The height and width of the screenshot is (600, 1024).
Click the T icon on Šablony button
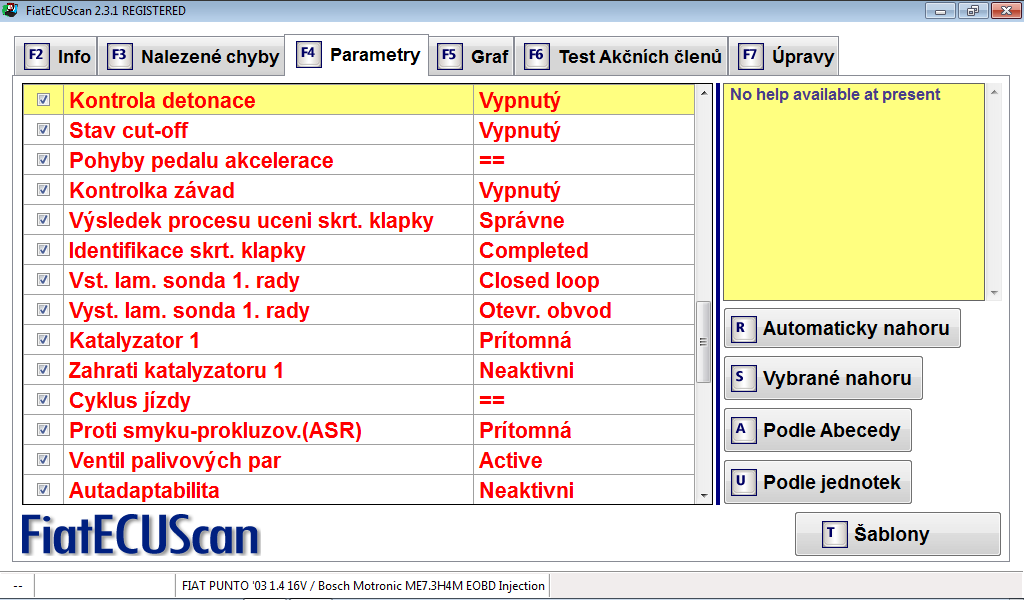pyautogui.click(x=833, y=534)
